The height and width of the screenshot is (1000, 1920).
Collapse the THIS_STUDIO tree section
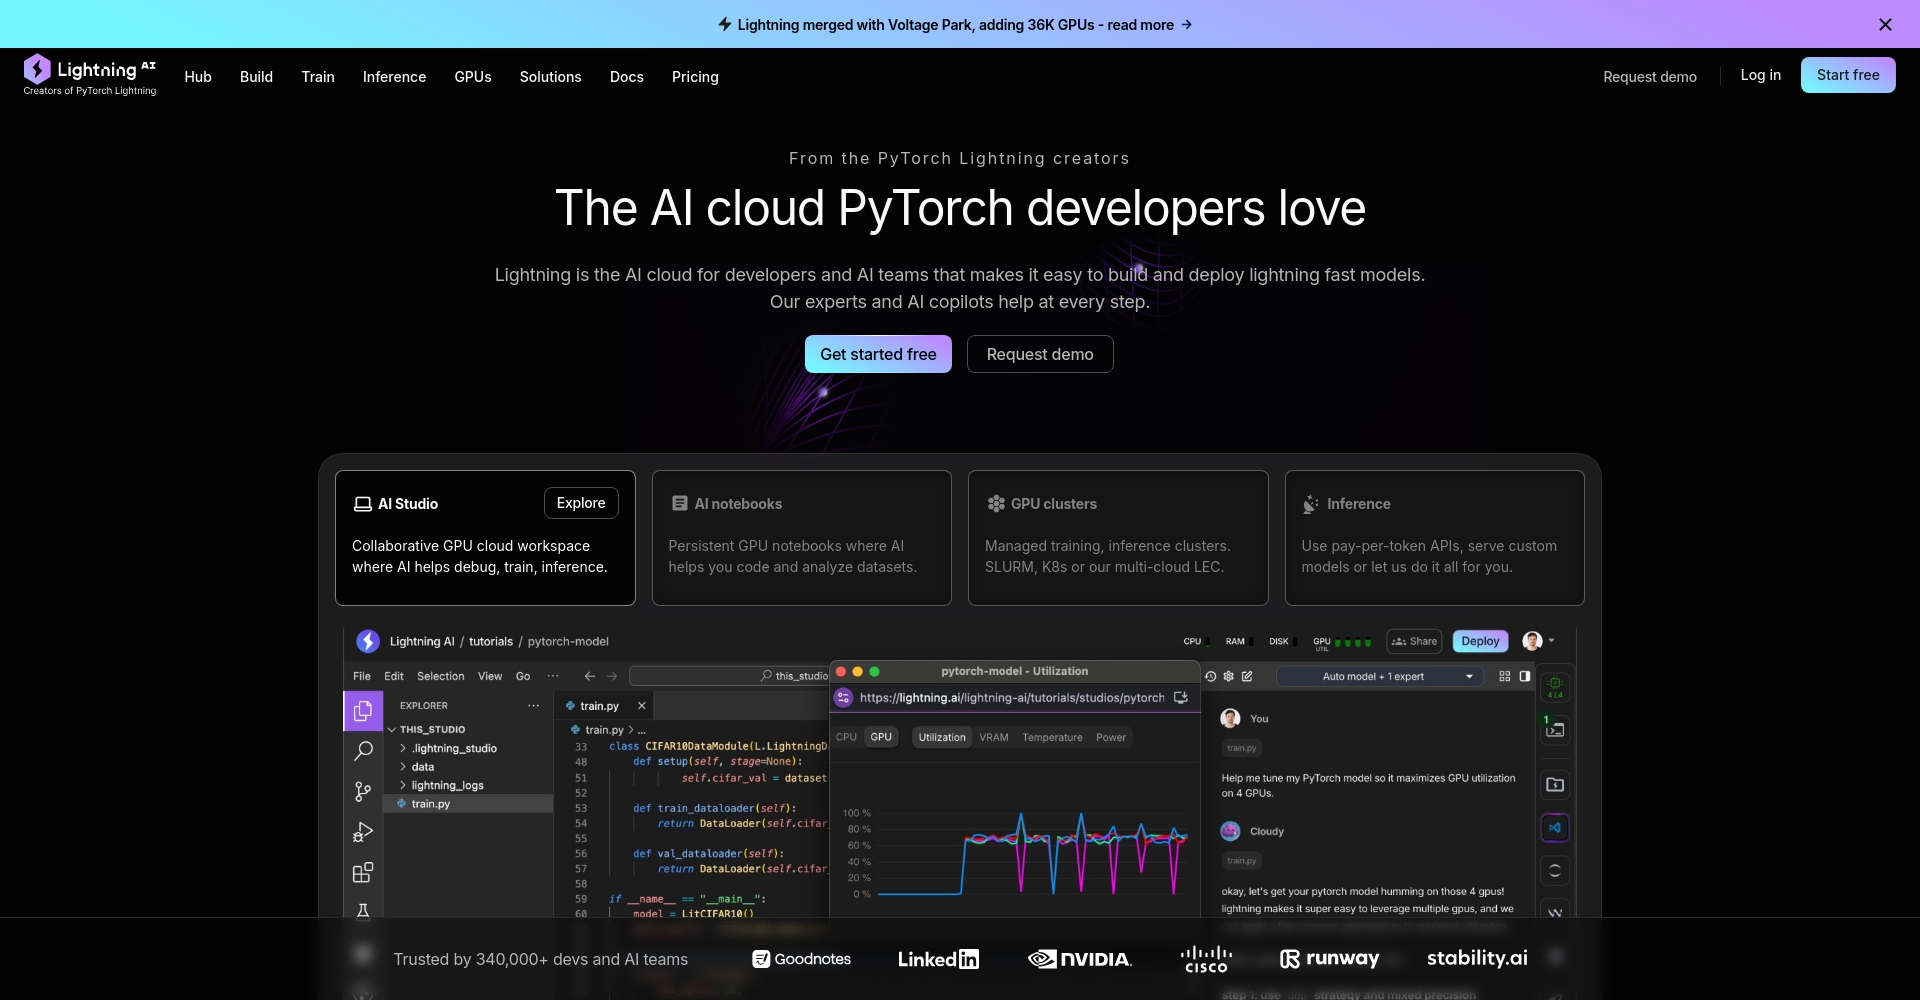click(x=393, y=730)
